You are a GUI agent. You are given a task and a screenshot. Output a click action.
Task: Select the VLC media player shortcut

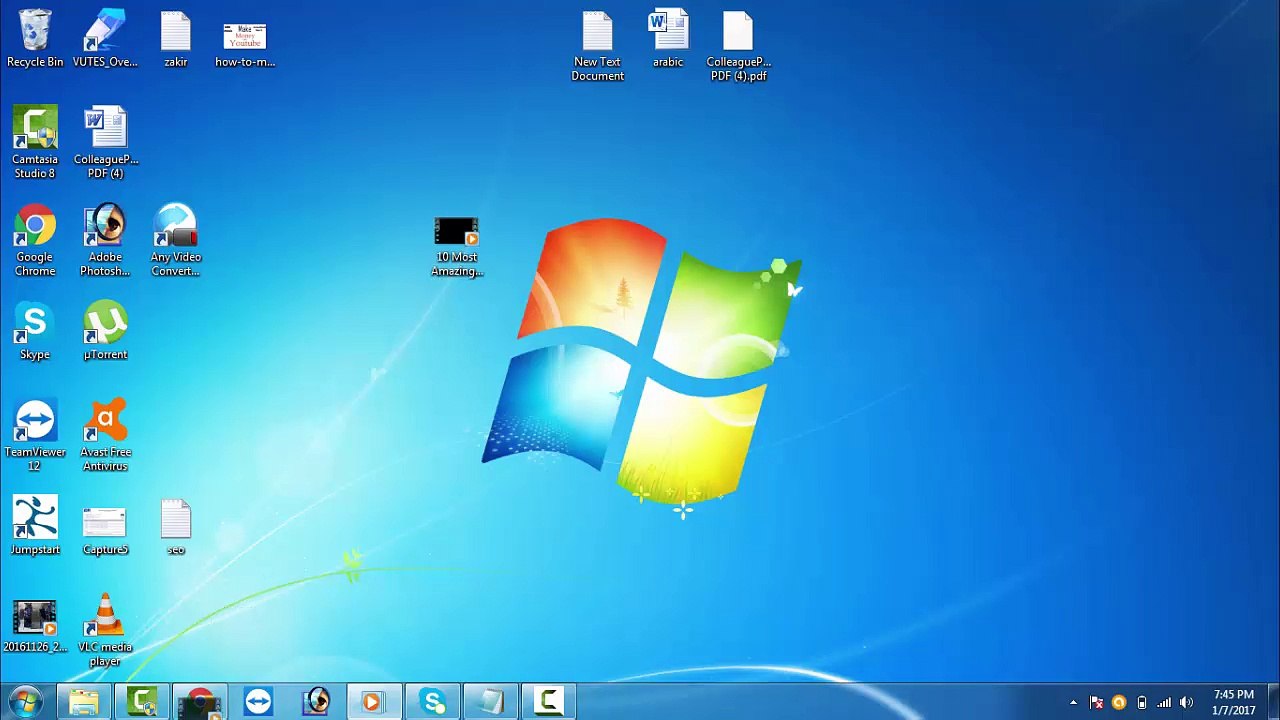(105, 631)
